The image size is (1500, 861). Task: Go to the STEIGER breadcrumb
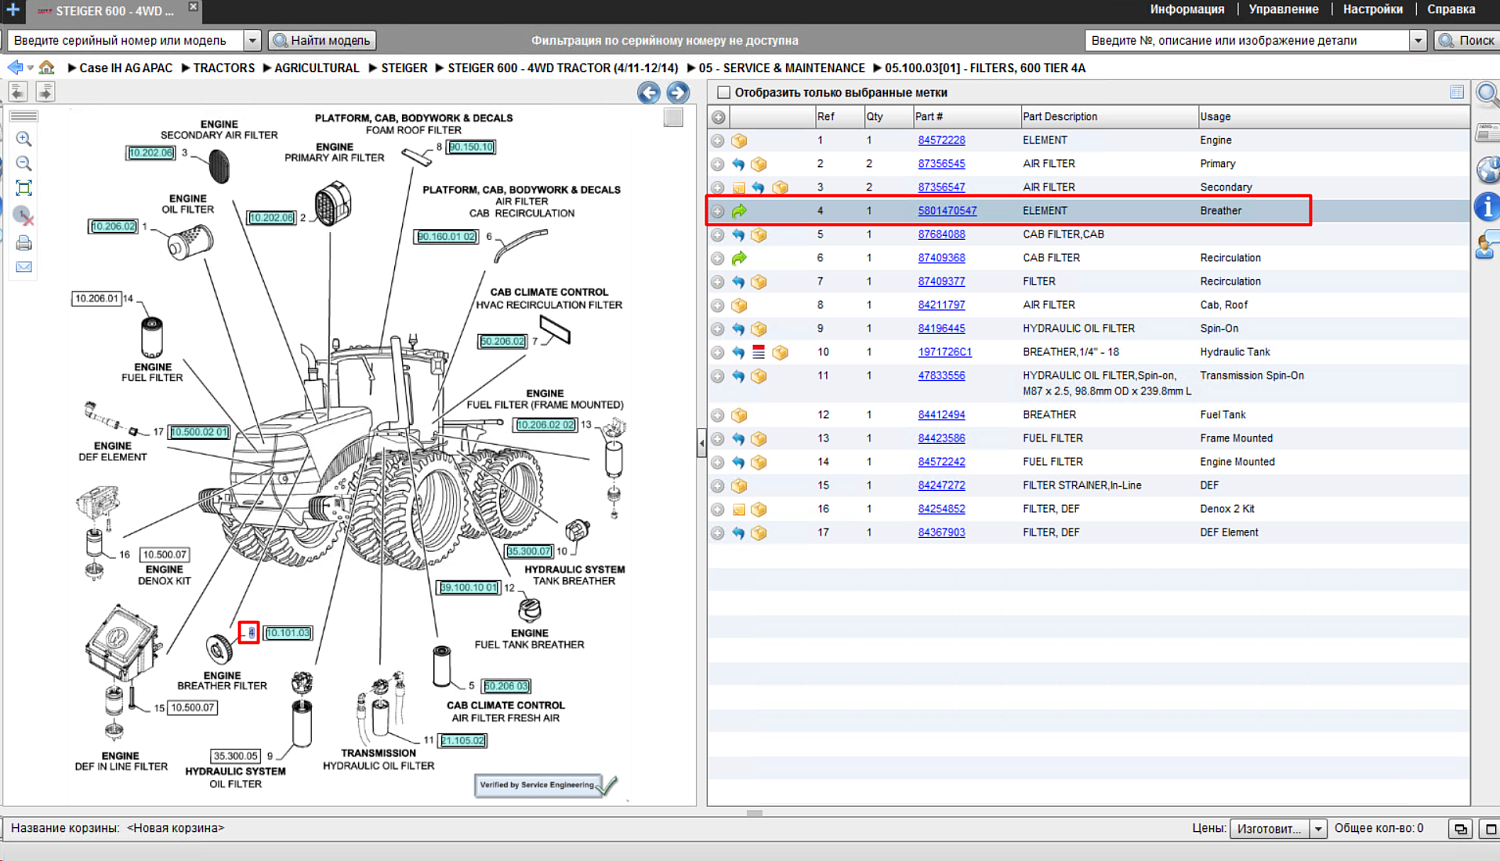tap(404, 68)
